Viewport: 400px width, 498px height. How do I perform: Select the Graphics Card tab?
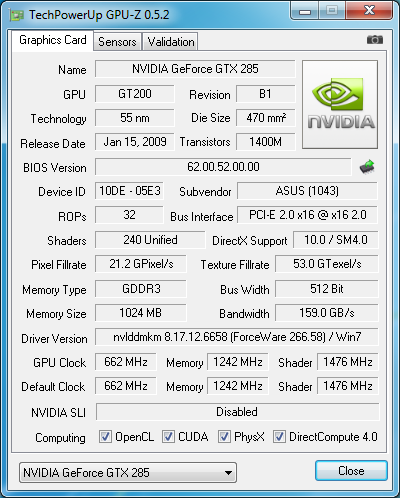pos(53,40)
